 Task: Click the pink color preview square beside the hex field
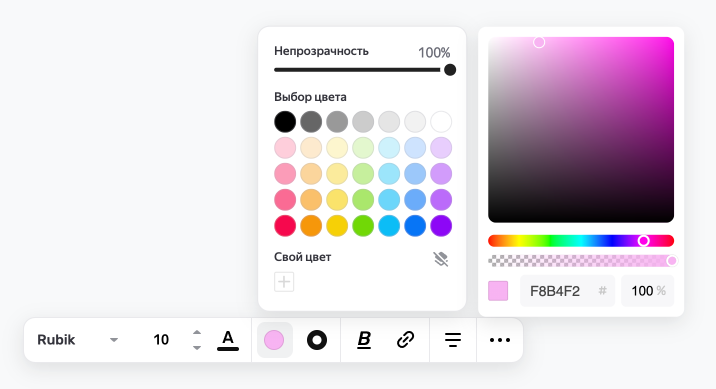coord(498,291)
